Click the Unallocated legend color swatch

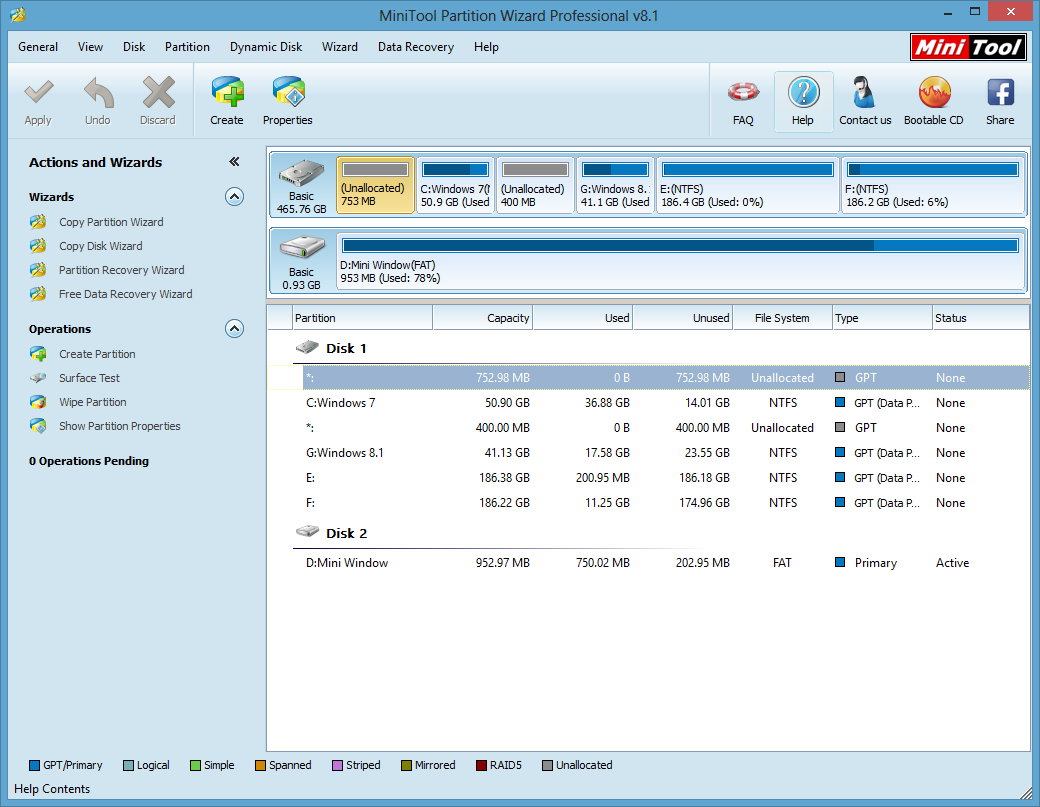pyautogui.click(x=547, y=765)
